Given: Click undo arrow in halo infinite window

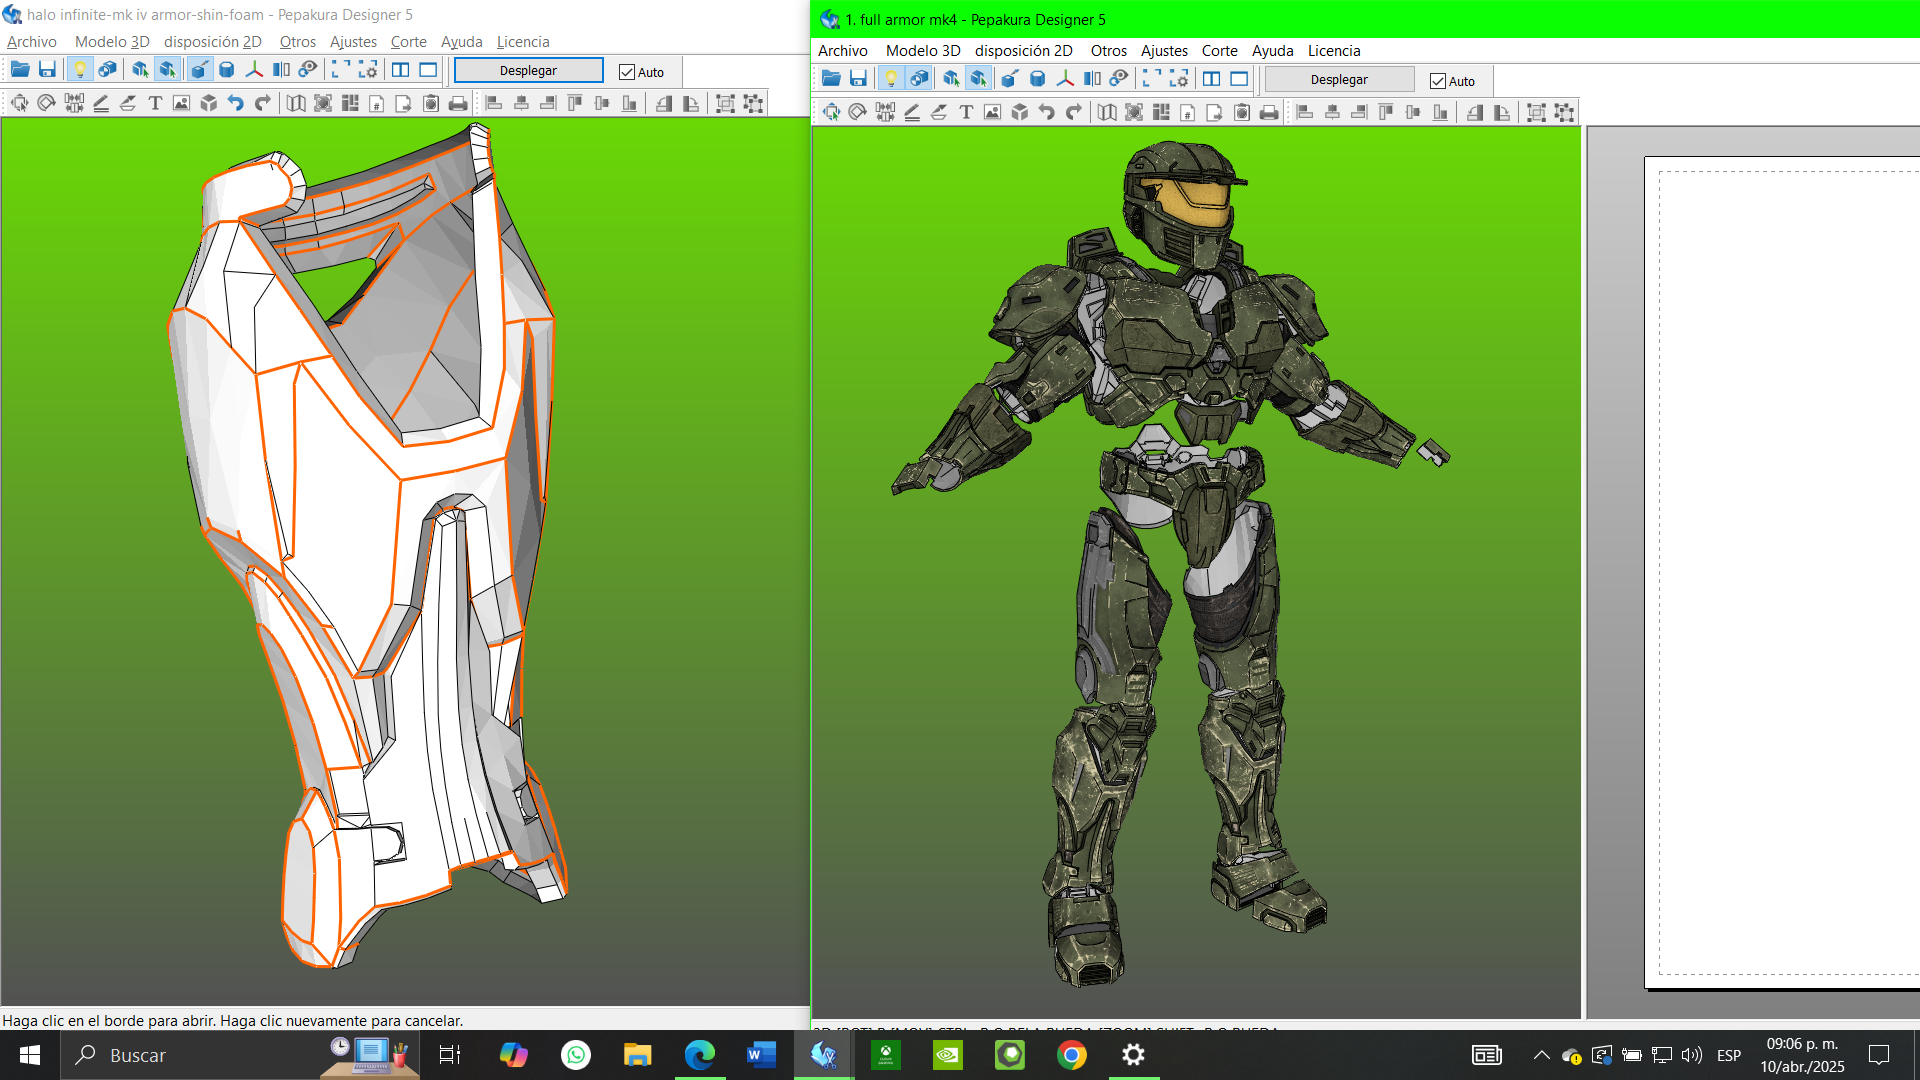Looking at the screenshot, I should (236, 103).
